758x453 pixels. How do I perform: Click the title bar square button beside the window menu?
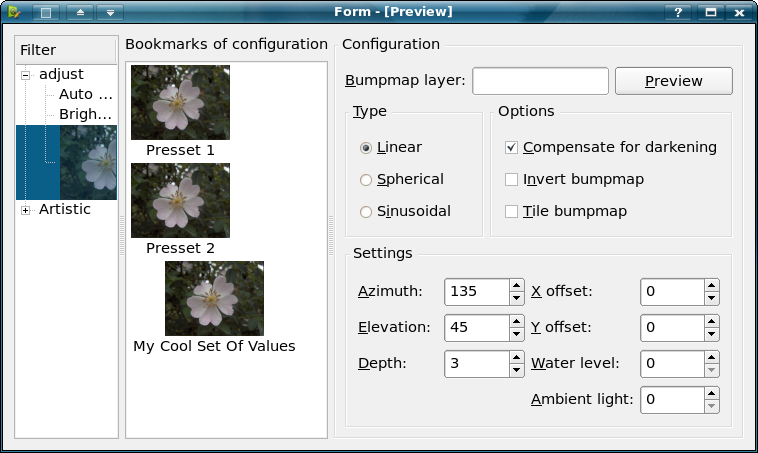pyautogui.click(x=46, y=12)
